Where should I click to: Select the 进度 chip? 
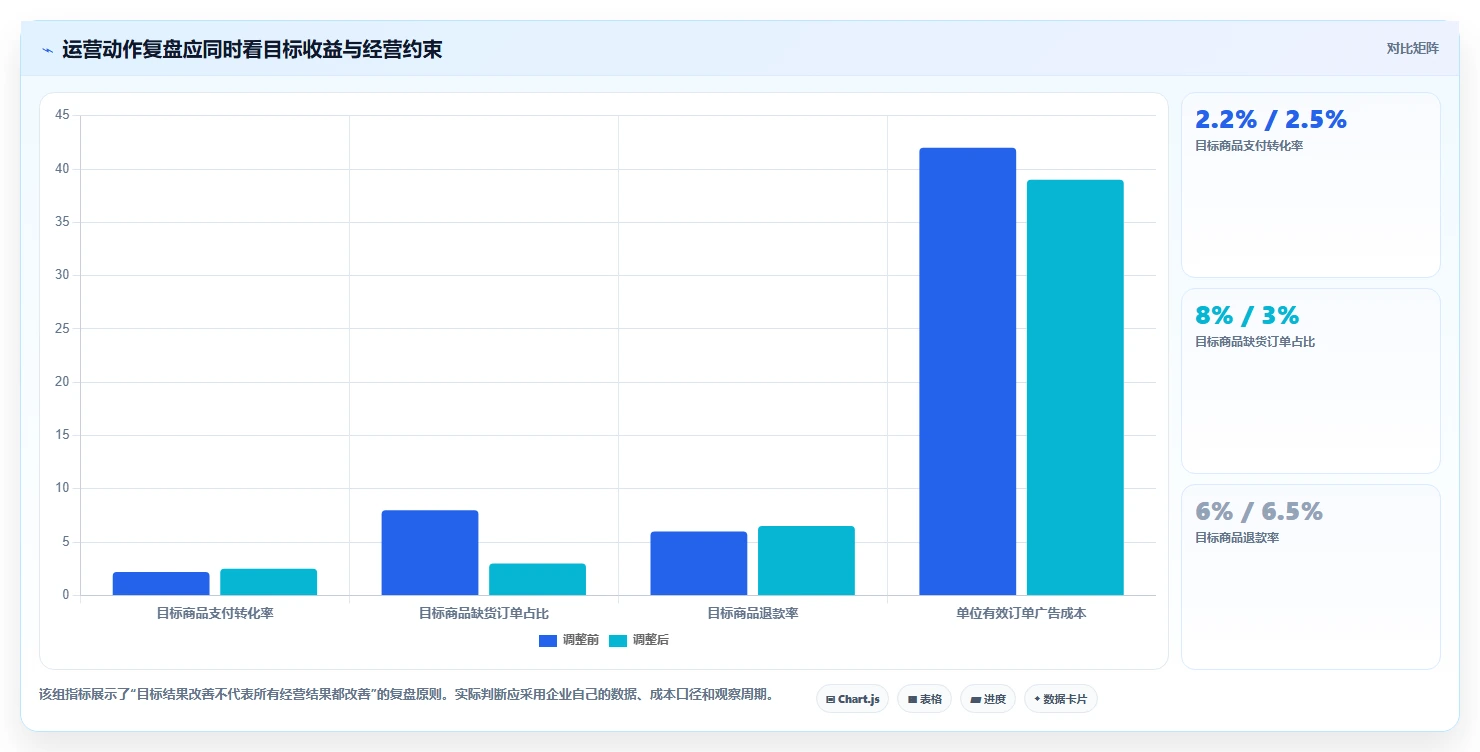coord(988,699)
